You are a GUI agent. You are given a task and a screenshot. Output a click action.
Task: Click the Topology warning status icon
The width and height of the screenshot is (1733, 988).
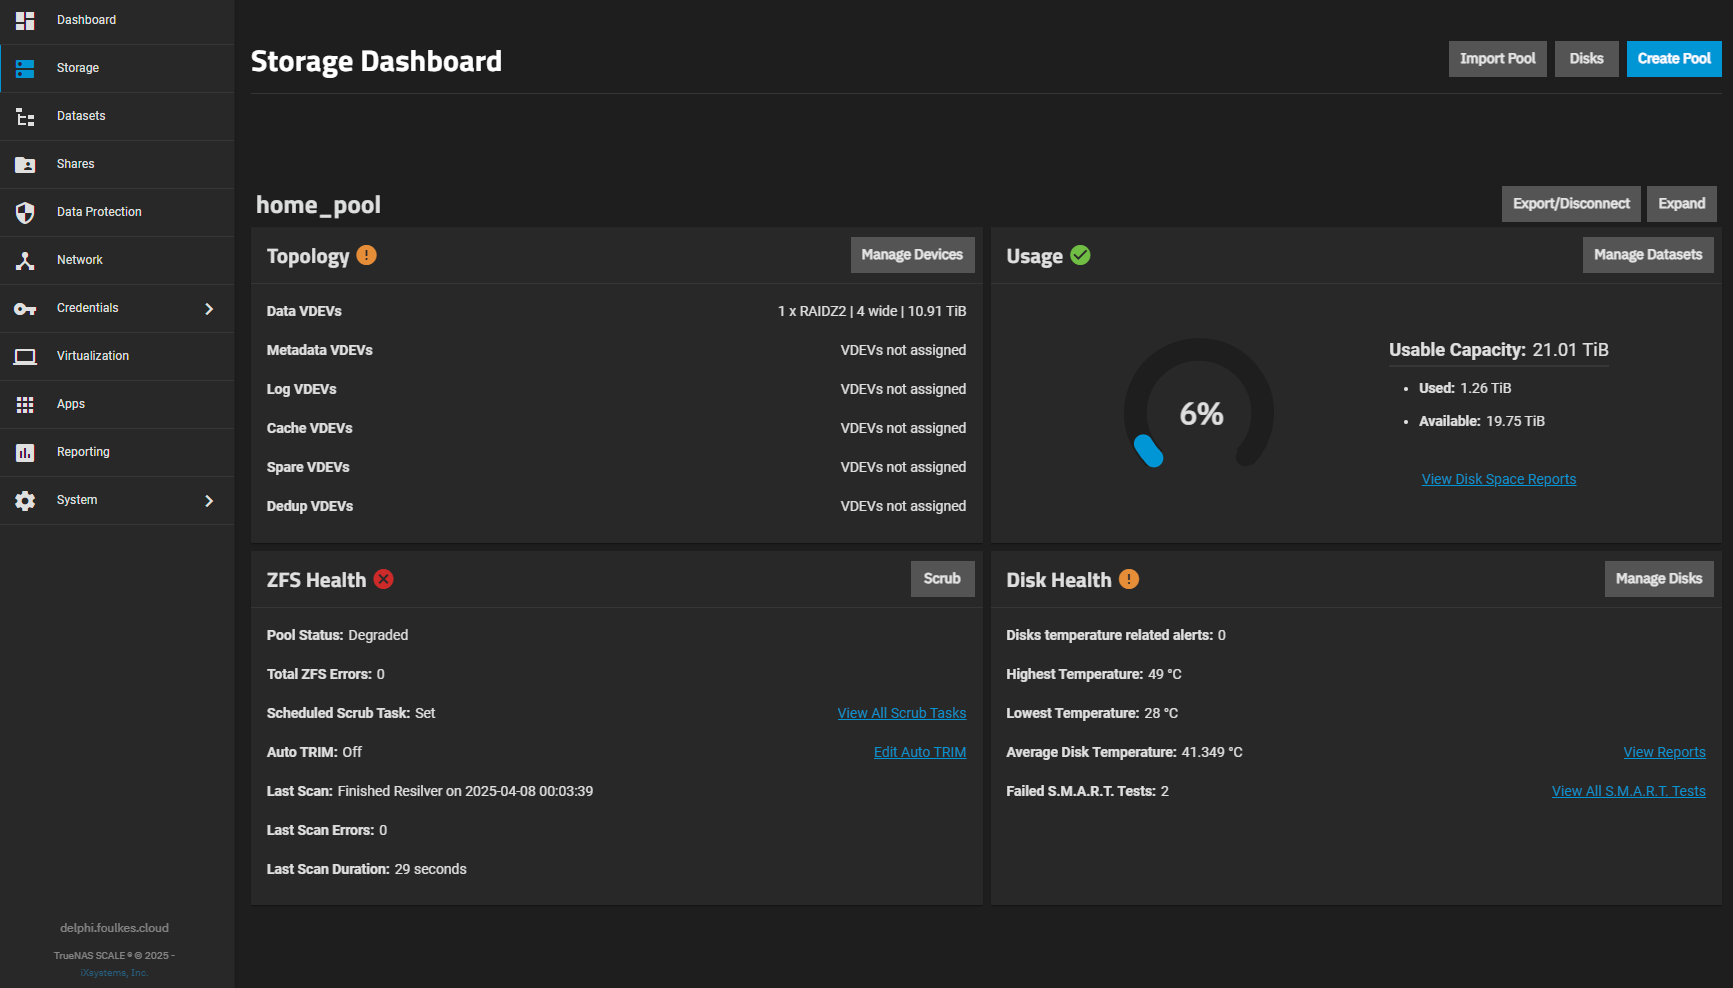367,255
